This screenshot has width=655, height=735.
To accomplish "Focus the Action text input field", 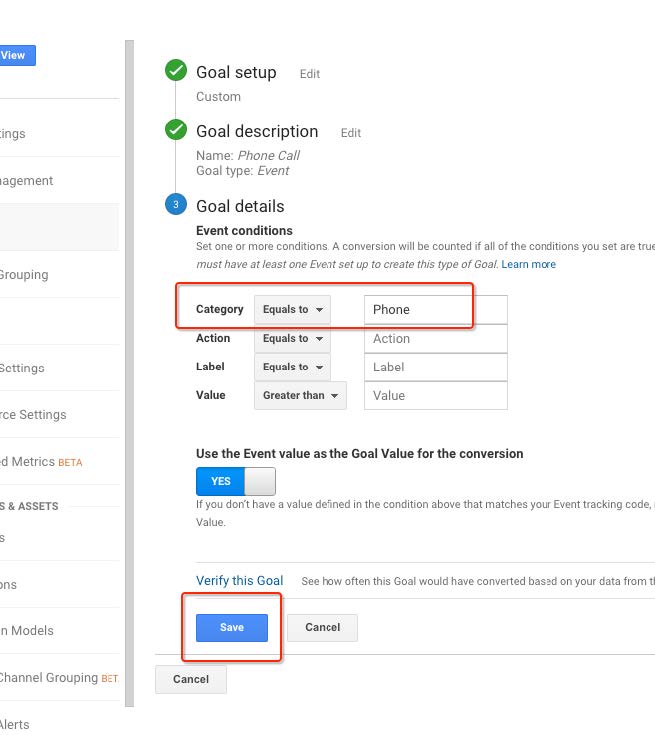I will pyautogui.click(x=435, y=339).
